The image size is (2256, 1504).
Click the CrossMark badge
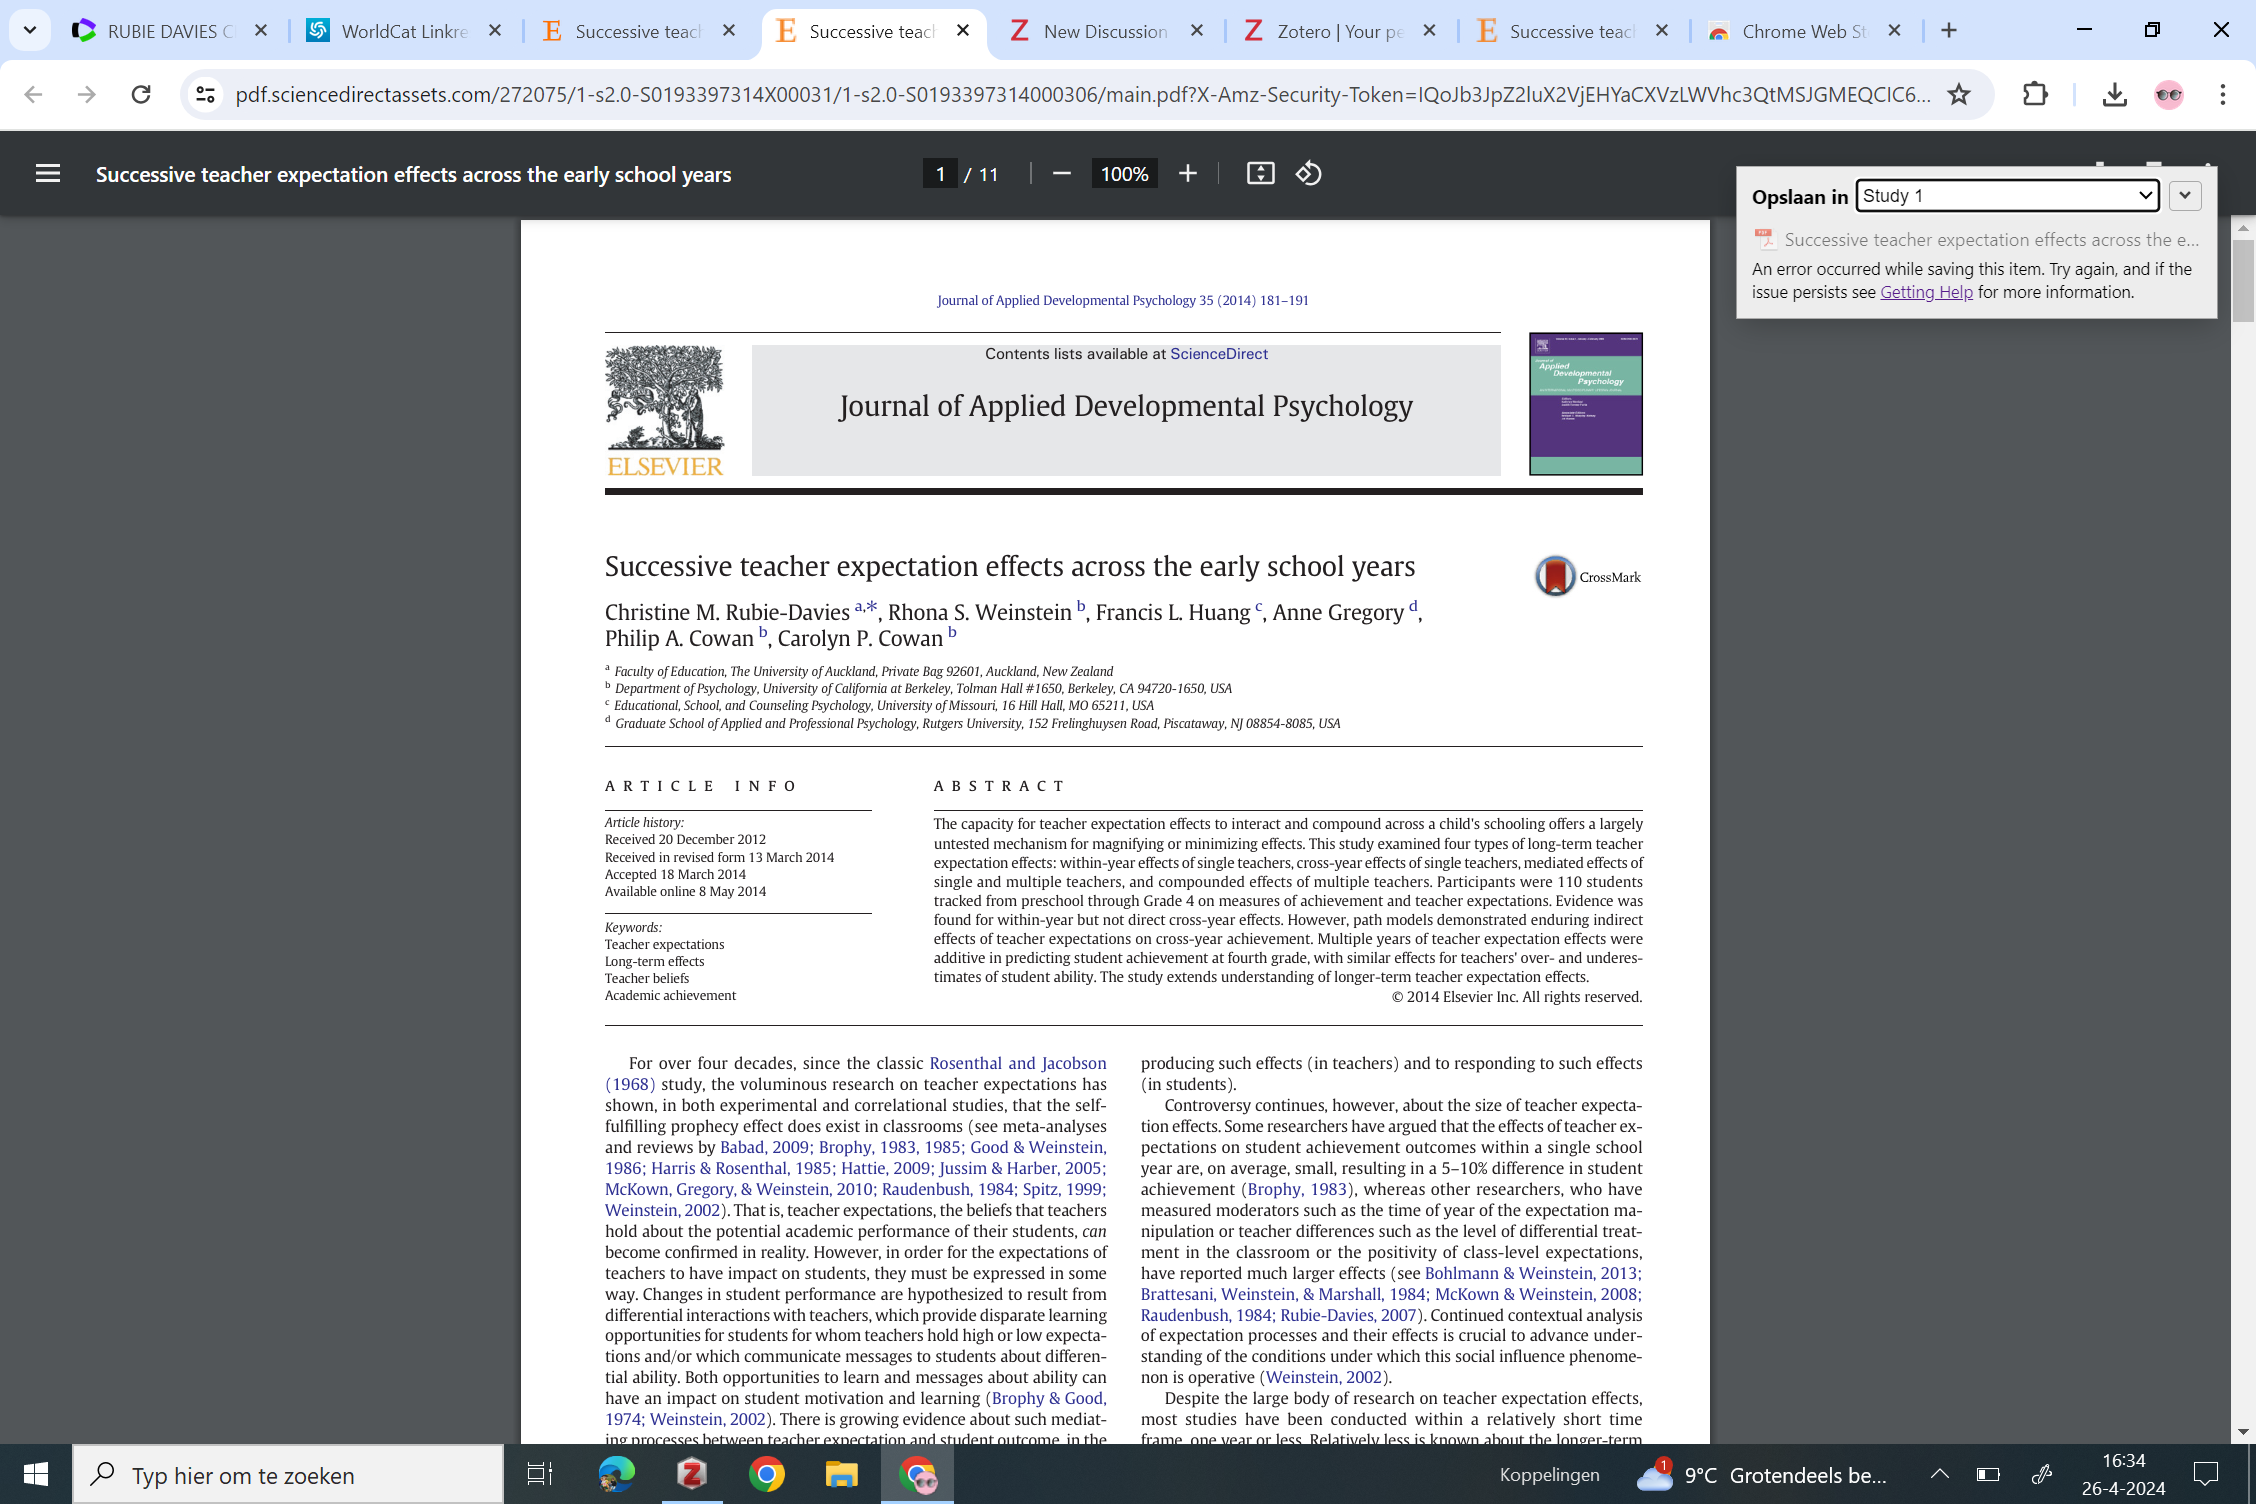tap(1587, 576)
